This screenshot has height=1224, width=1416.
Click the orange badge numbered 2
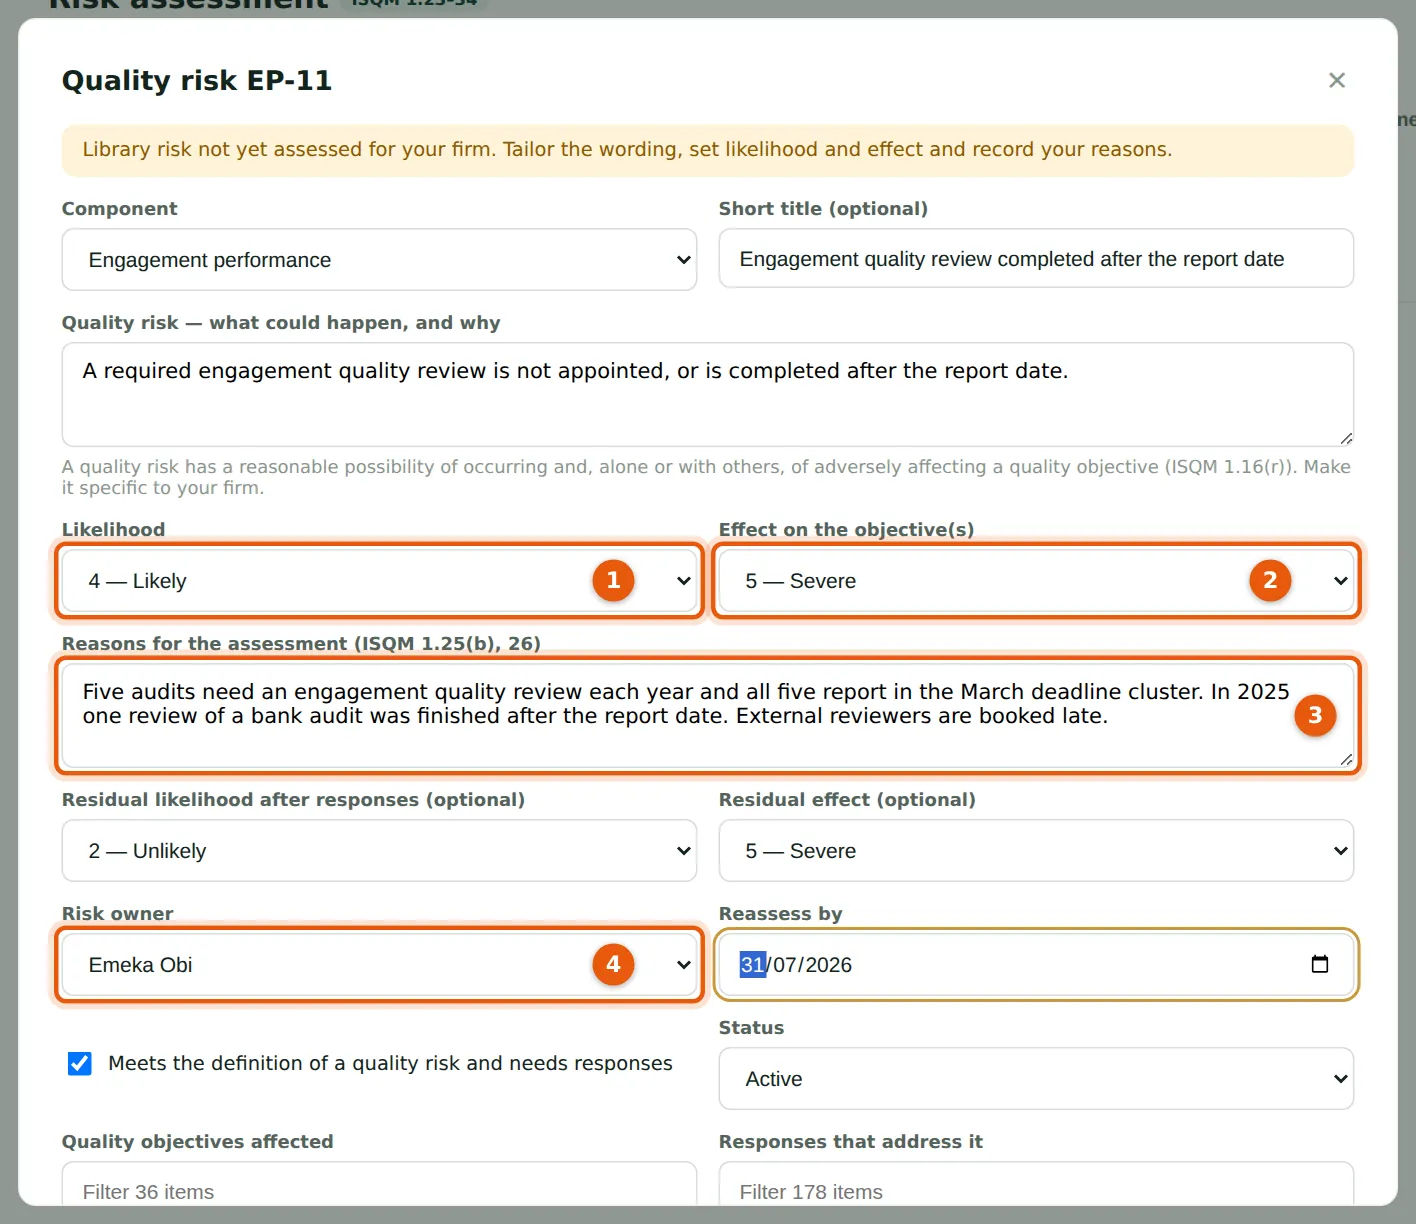click(x=1270, y=580)
